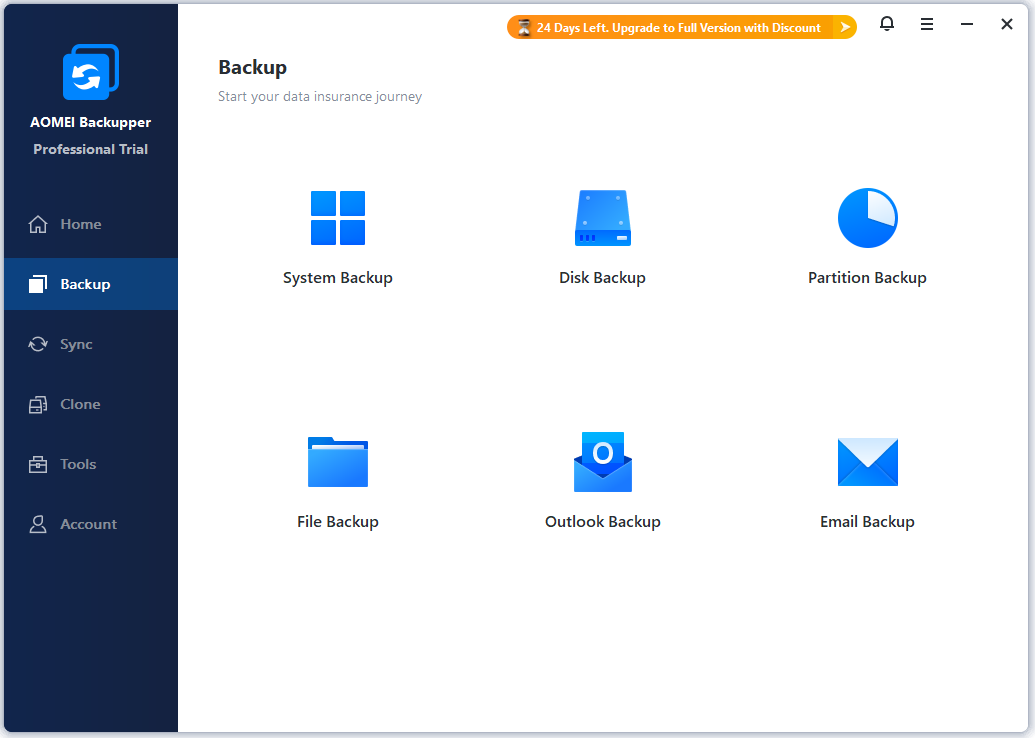
Task: Close the AOMEI Backupper window
Action: 1007,24
